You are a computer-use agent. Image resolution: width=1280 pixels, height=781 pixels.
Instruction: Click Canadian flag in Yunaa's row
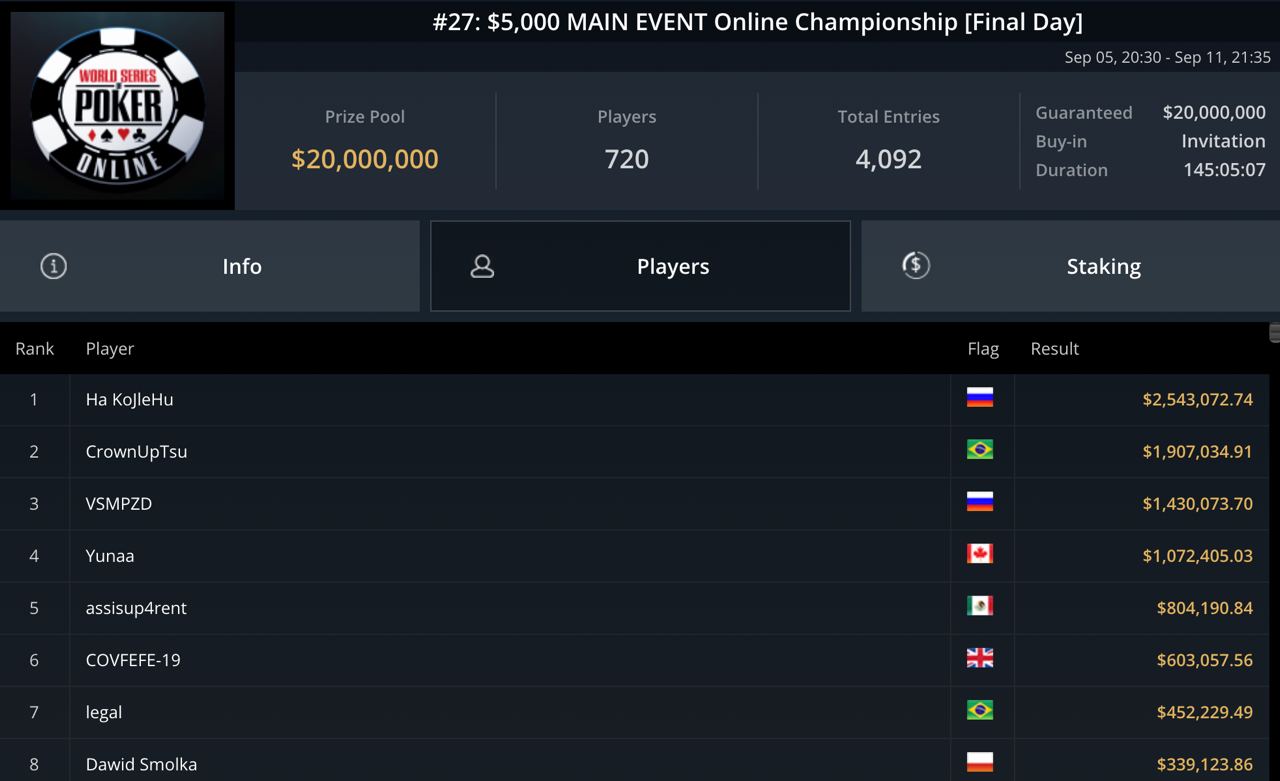[x=980, y=555]
